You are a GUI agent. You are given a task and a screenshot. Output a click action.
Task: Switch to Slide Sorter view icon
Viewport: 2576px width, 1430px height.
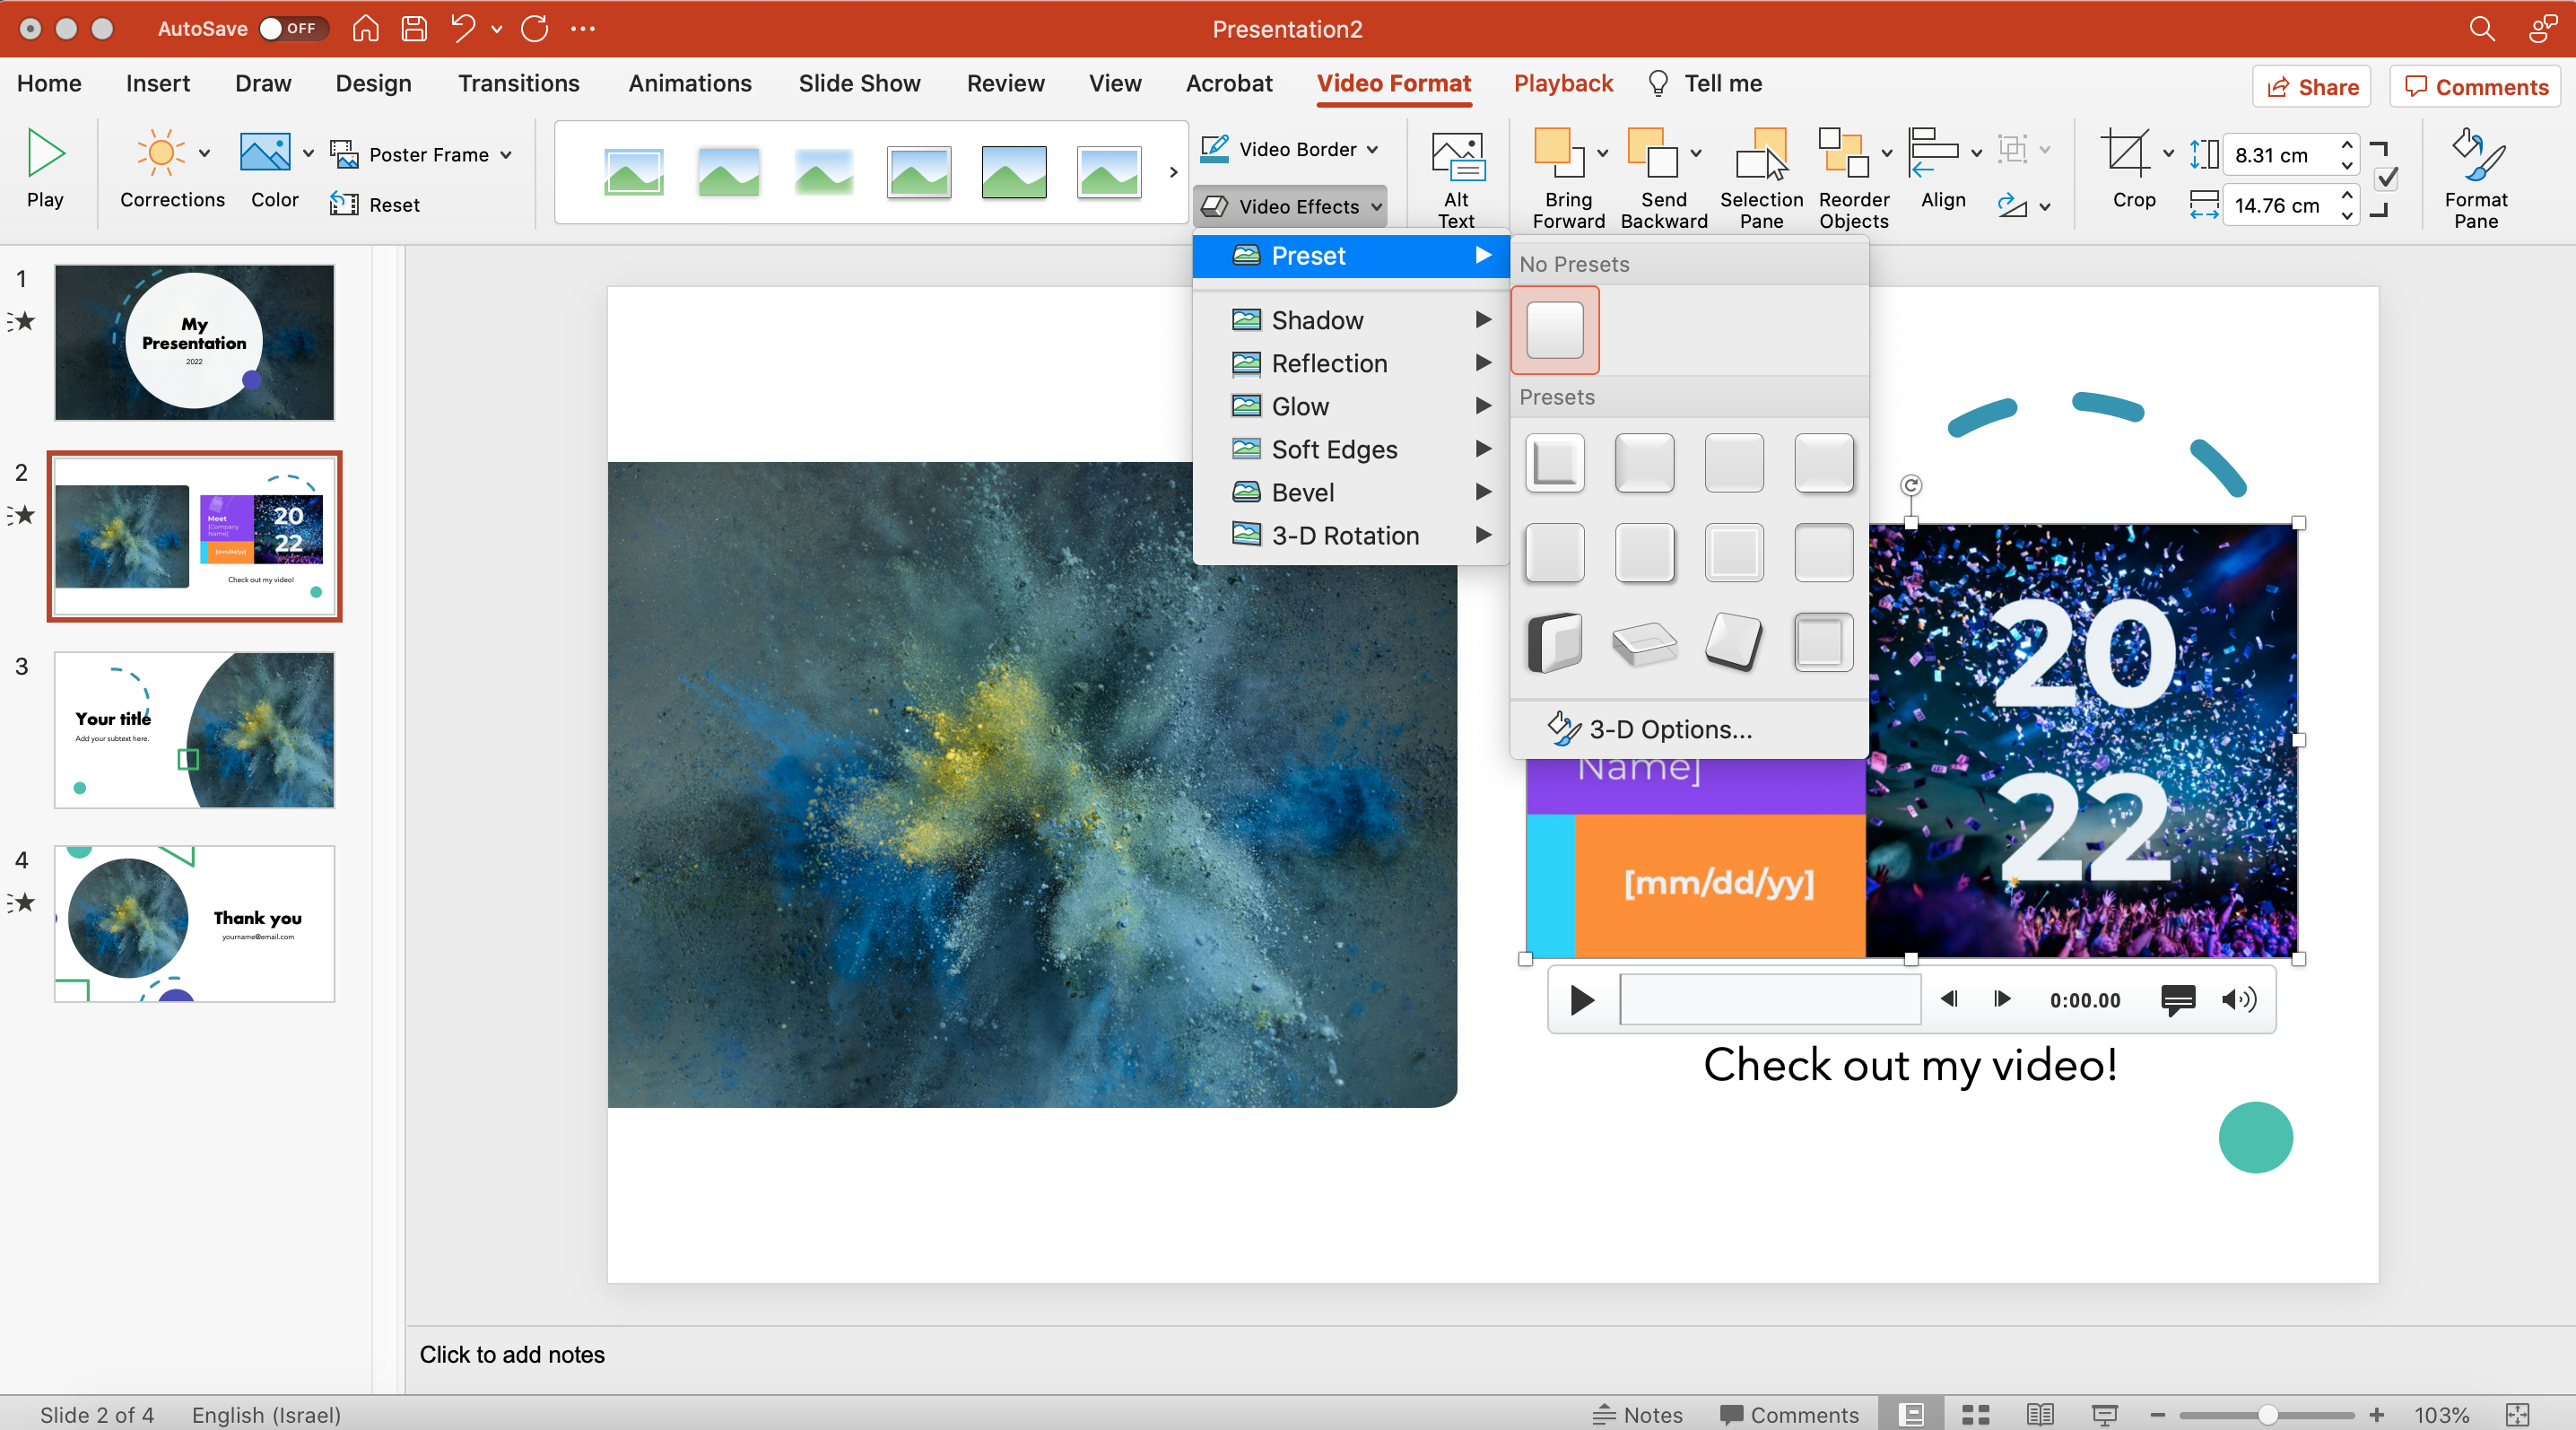[x=1975, y=1414]
